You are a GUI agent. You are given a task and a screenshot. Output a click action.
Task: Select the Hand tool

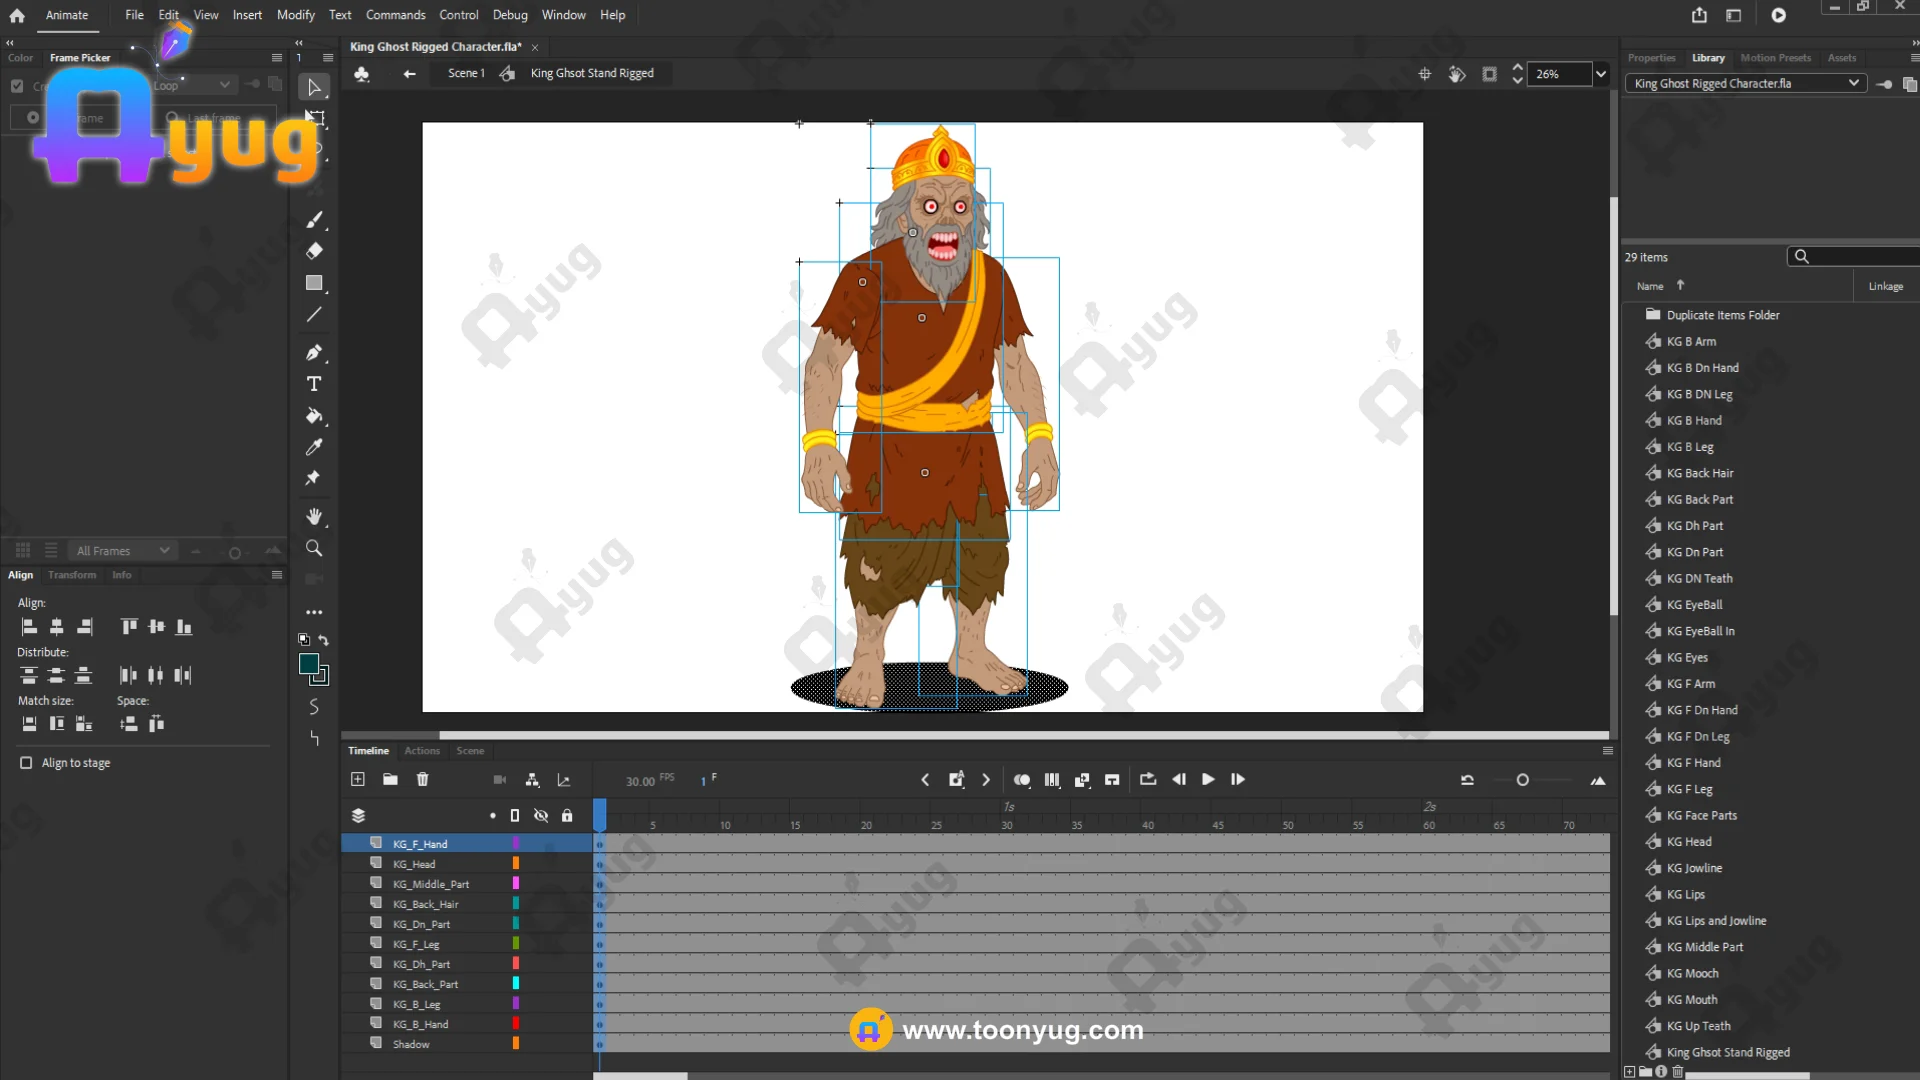314,517
